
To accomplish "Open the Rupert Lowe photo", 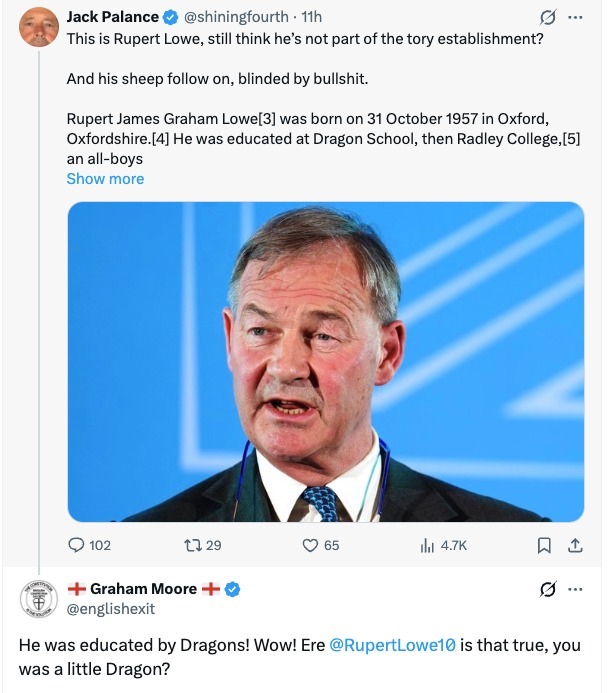I will pyautogui.click(x=325, y=361).
